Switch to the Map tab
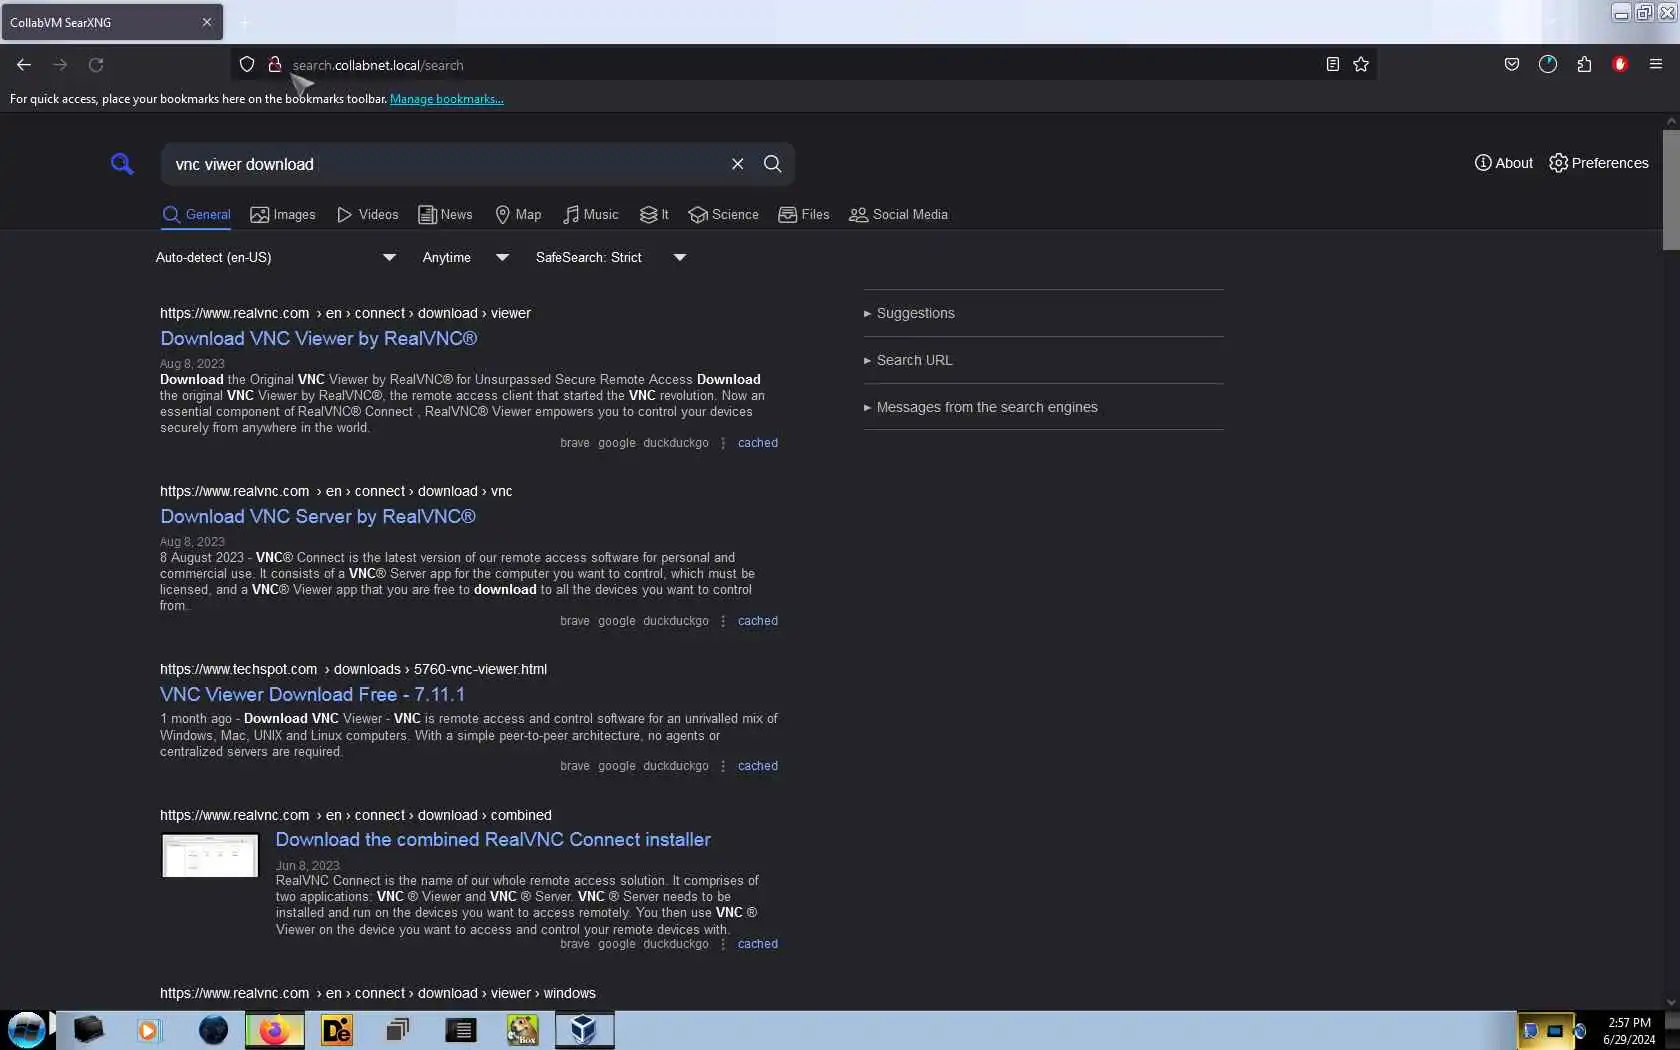Image resolution: width=1680 pixels, height=1050 pixels. (518, 215)
